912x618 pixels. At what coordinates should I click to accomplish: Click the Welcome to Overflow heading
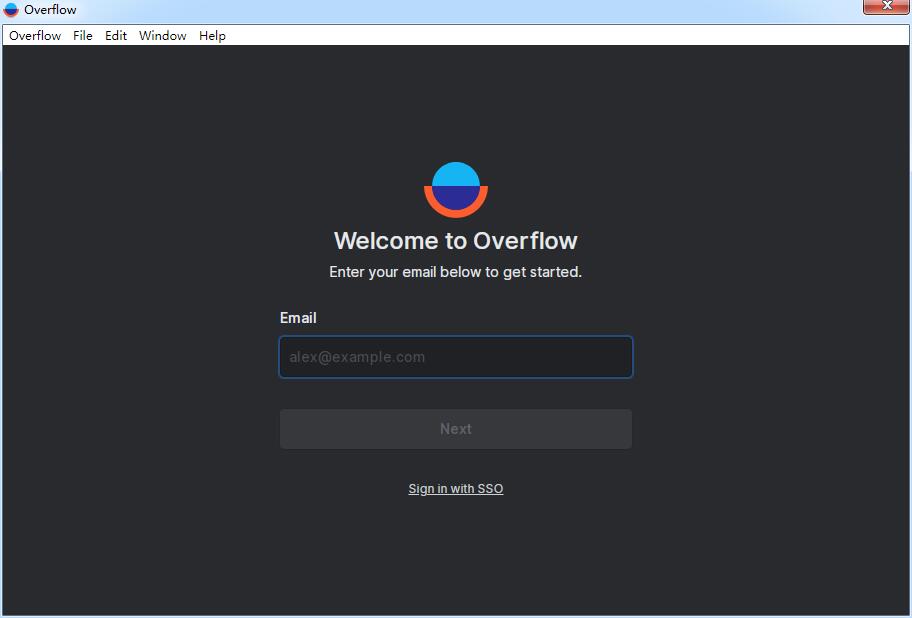455,240
